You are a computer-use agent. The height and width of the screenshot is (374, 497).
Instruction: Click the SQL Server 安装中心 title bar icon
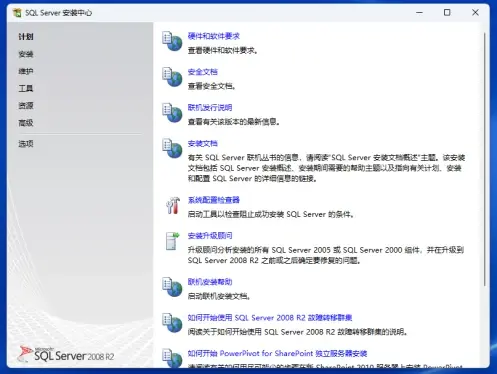17,13
